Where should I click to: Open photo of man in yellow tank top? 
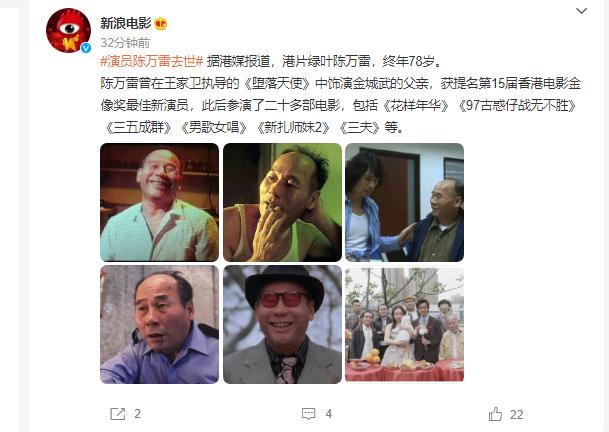tap(282, 202)
